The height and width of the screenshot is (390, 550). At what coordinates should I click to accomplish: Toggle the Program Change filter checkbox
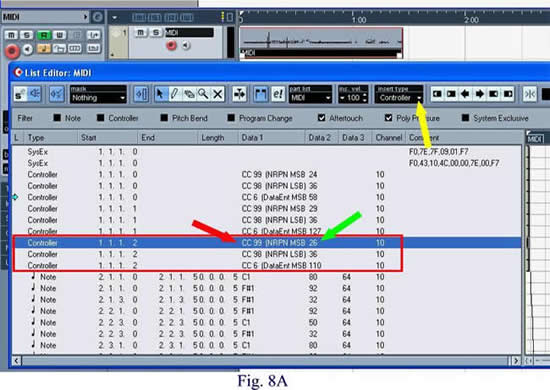231,118
